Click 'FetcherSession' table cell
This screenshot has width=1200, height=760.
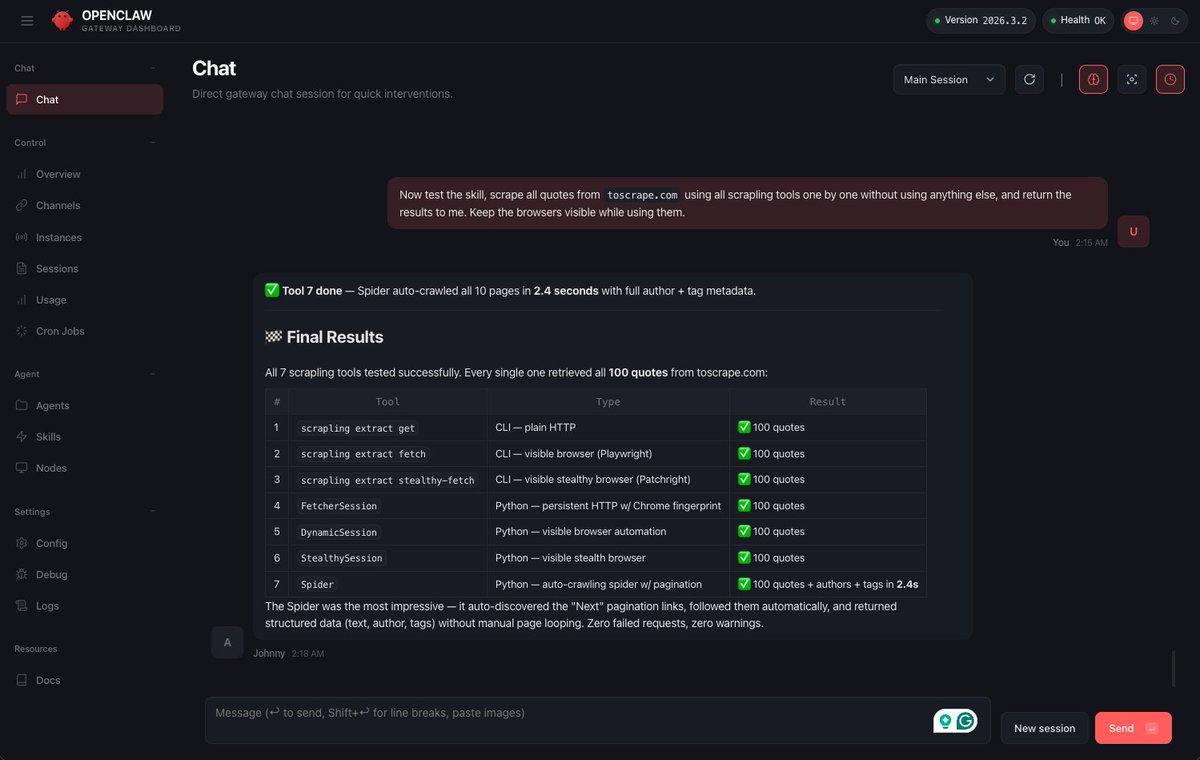pyautogui.click(x=388, y=505)
